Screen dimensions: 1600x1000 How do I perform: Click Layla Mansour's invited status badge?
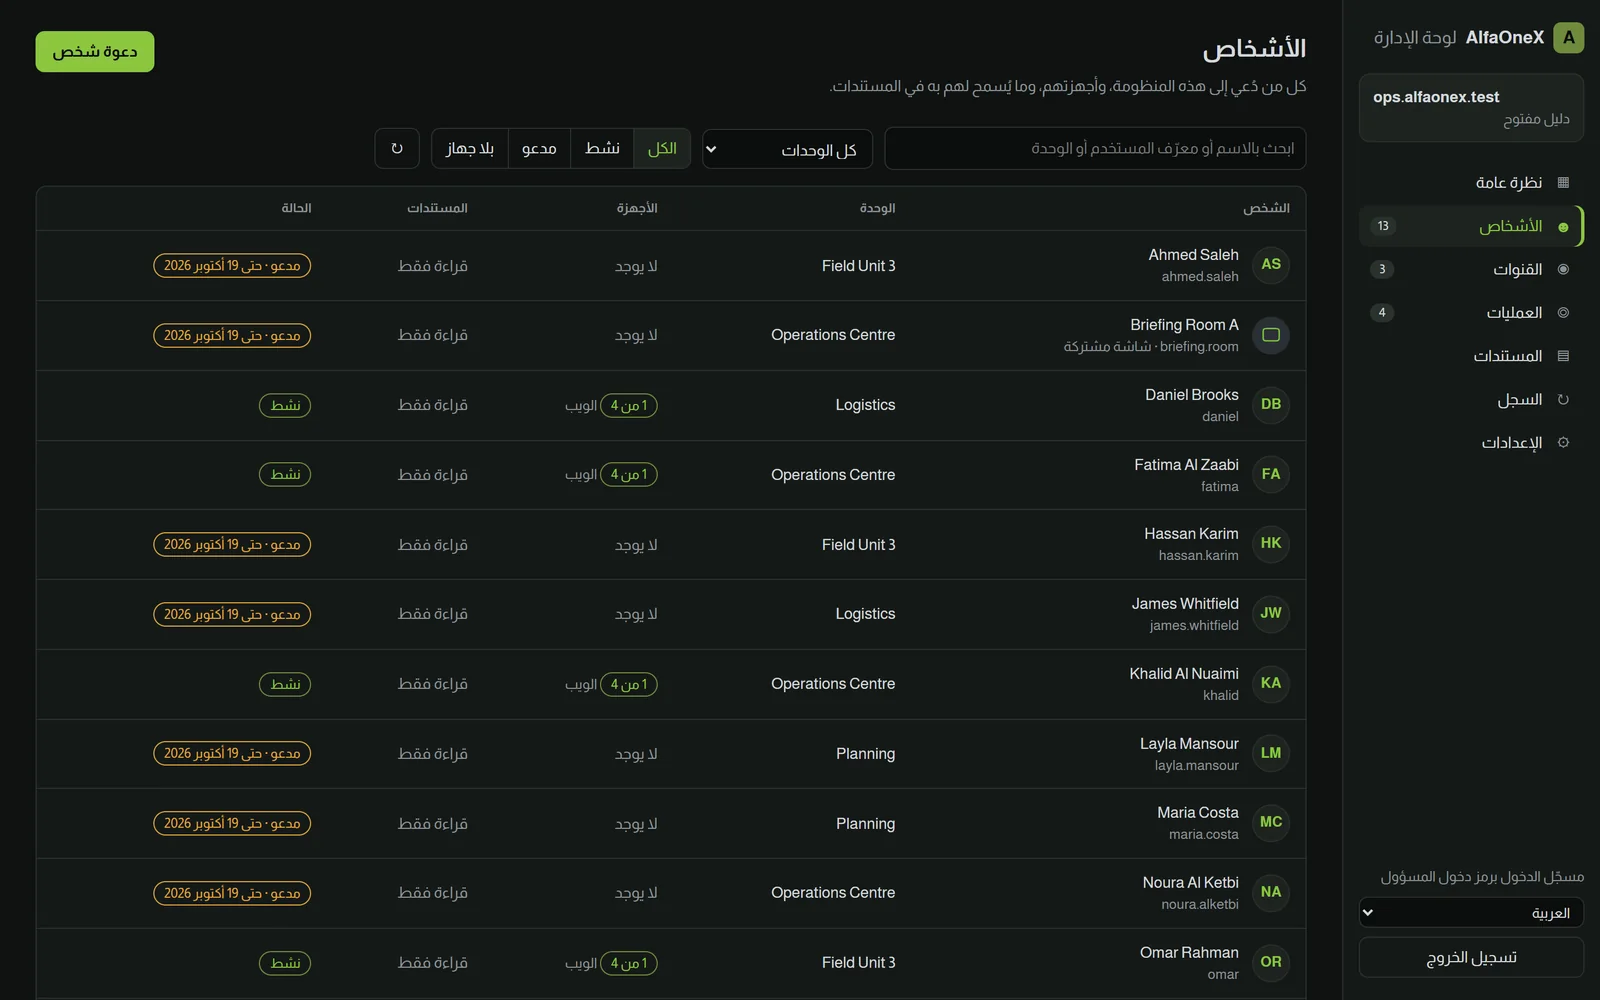coord(232,754)
